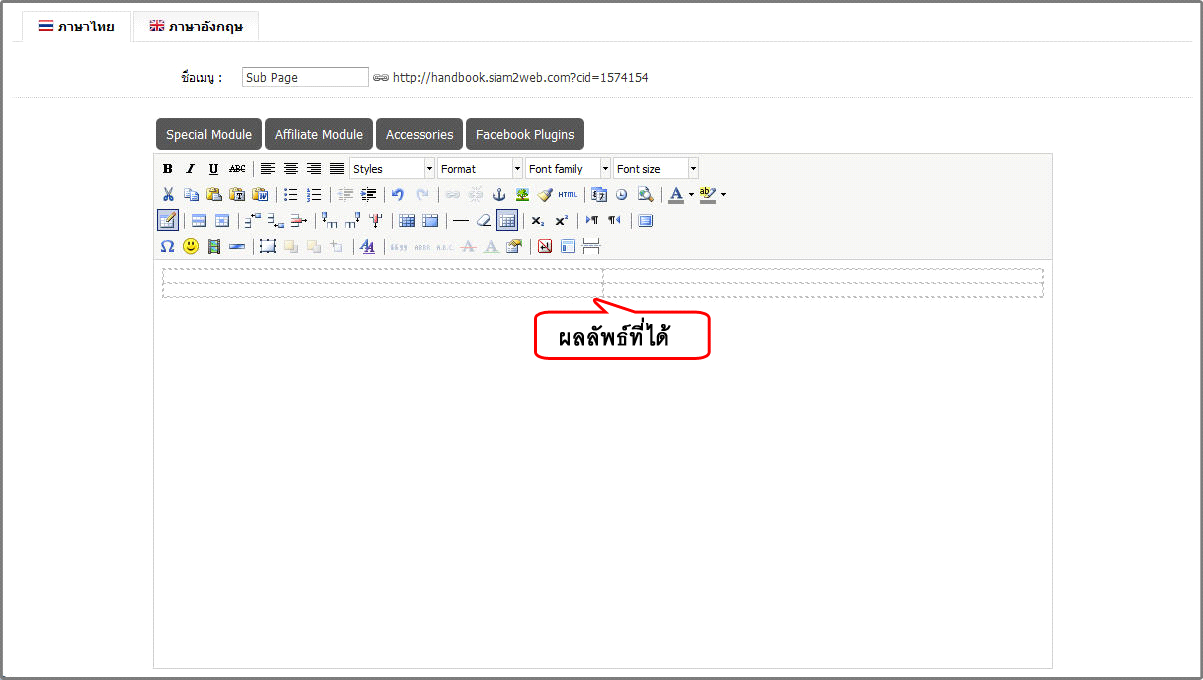This screenshot has width=1203, height=680.
Task: Toggle subscript formatting
Action: [538, 221]
